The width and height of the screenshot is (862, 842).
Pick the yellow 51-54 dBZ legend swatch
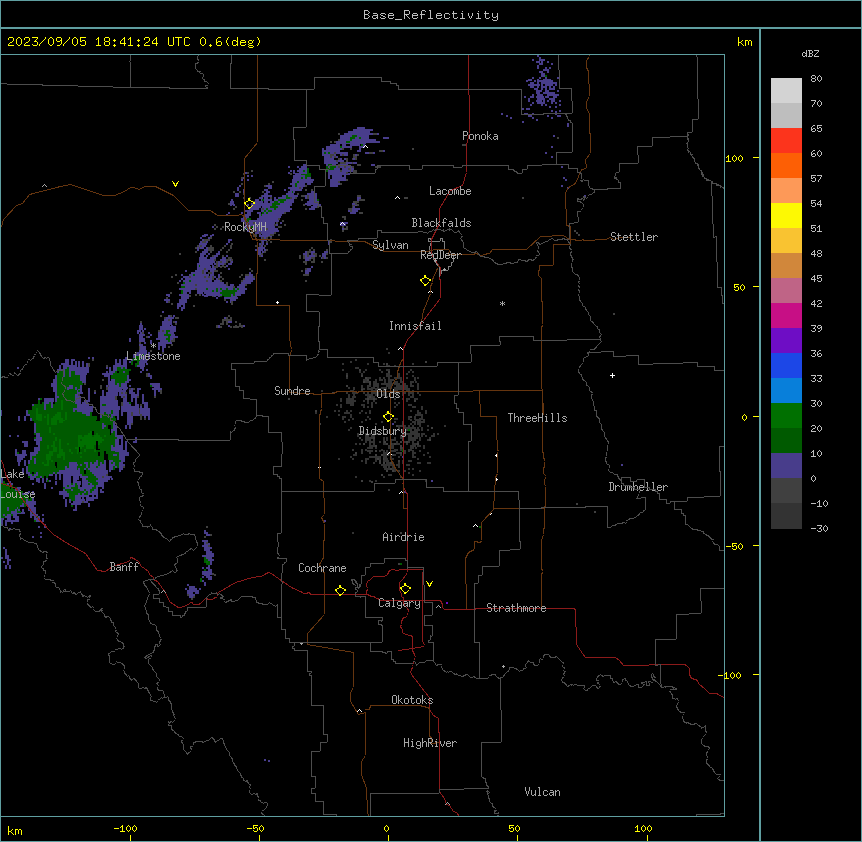(786, 215)
